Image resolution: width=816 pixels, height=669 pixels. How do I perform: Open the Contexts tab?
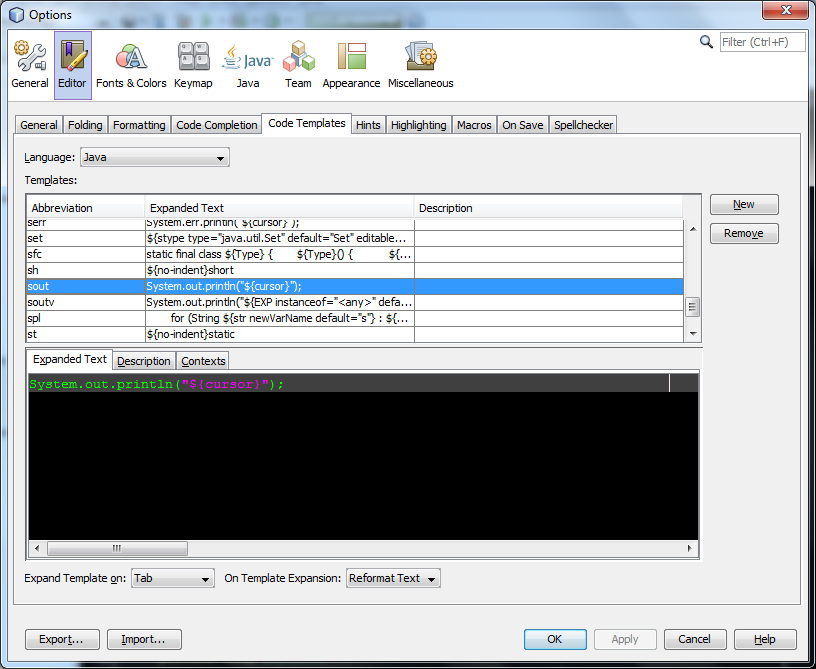coord(203,360)
